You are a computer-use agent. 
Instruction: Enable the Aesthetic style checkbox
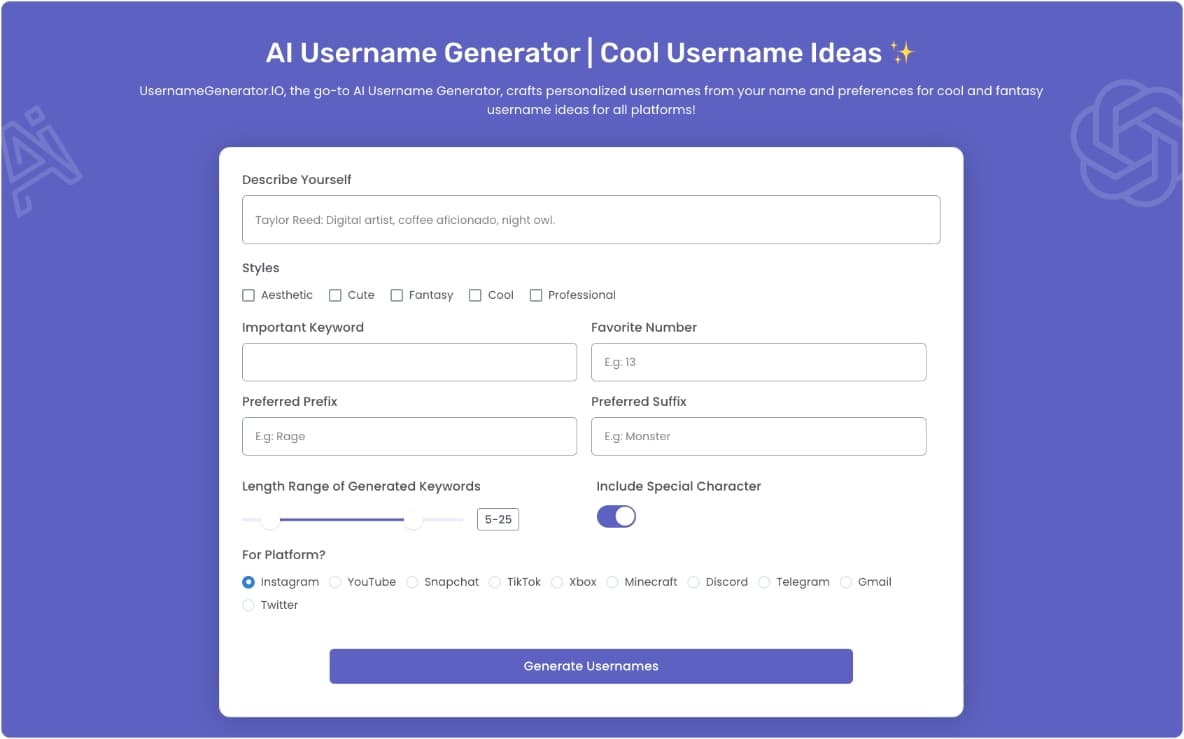tap(248, 295)
